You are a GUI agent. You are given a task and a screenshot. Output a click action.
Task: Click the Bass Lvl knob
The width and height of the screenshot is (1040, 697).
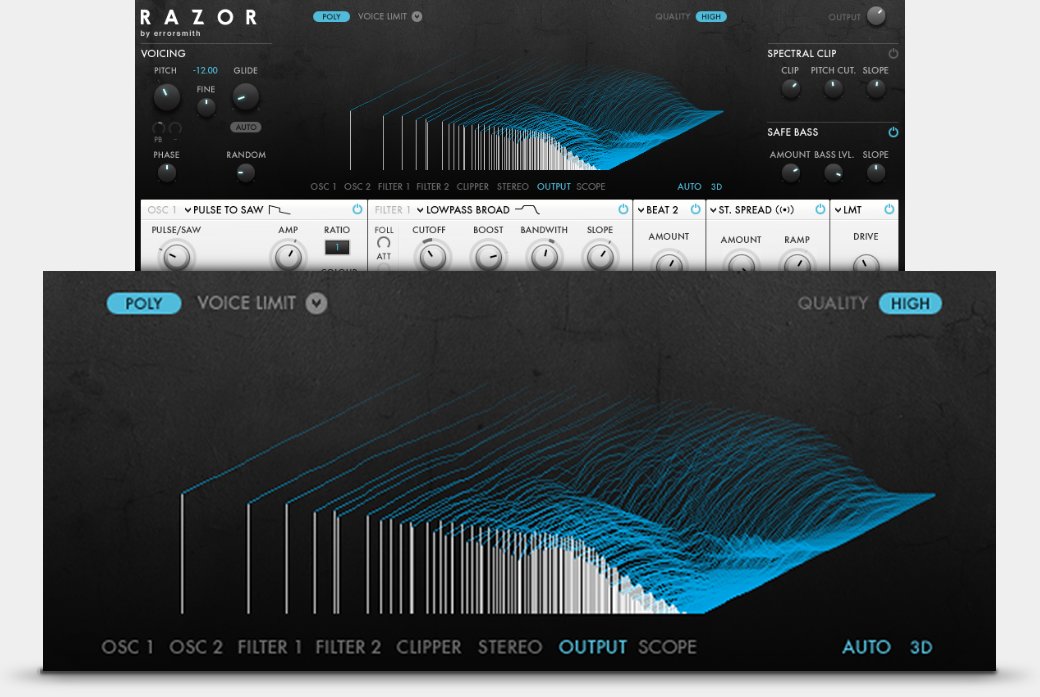(x=833, y=172)
